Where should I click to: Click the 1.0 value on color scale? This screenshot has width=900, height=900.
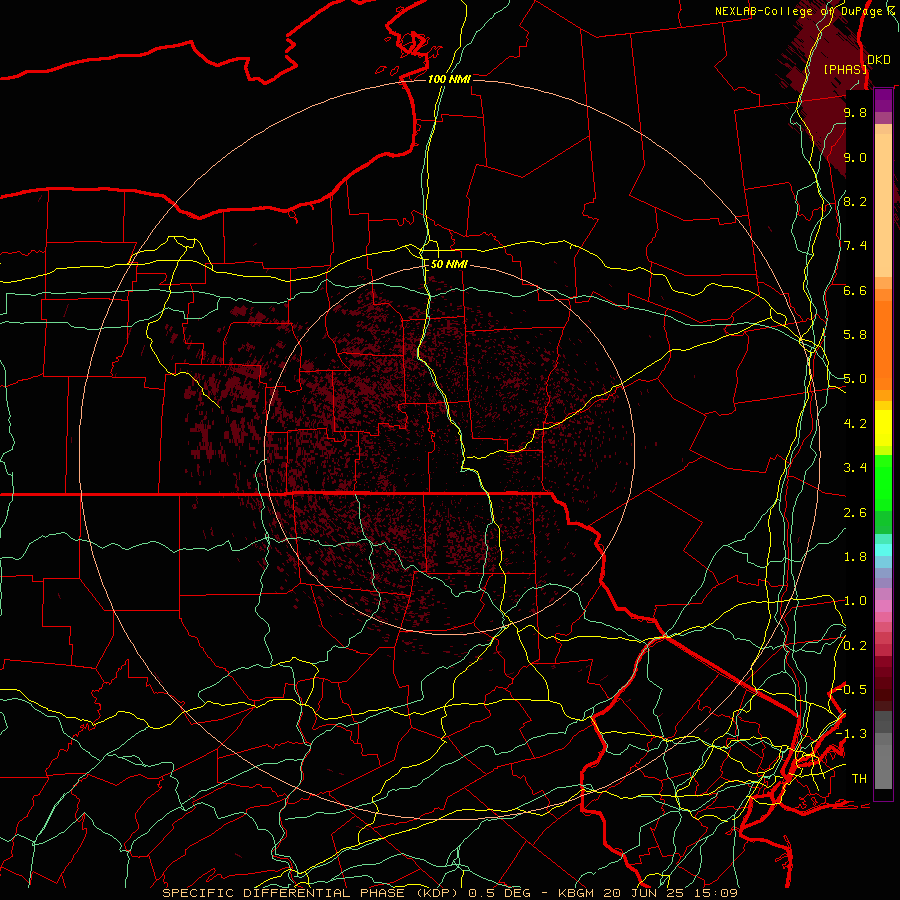click(x=855, y=601)
